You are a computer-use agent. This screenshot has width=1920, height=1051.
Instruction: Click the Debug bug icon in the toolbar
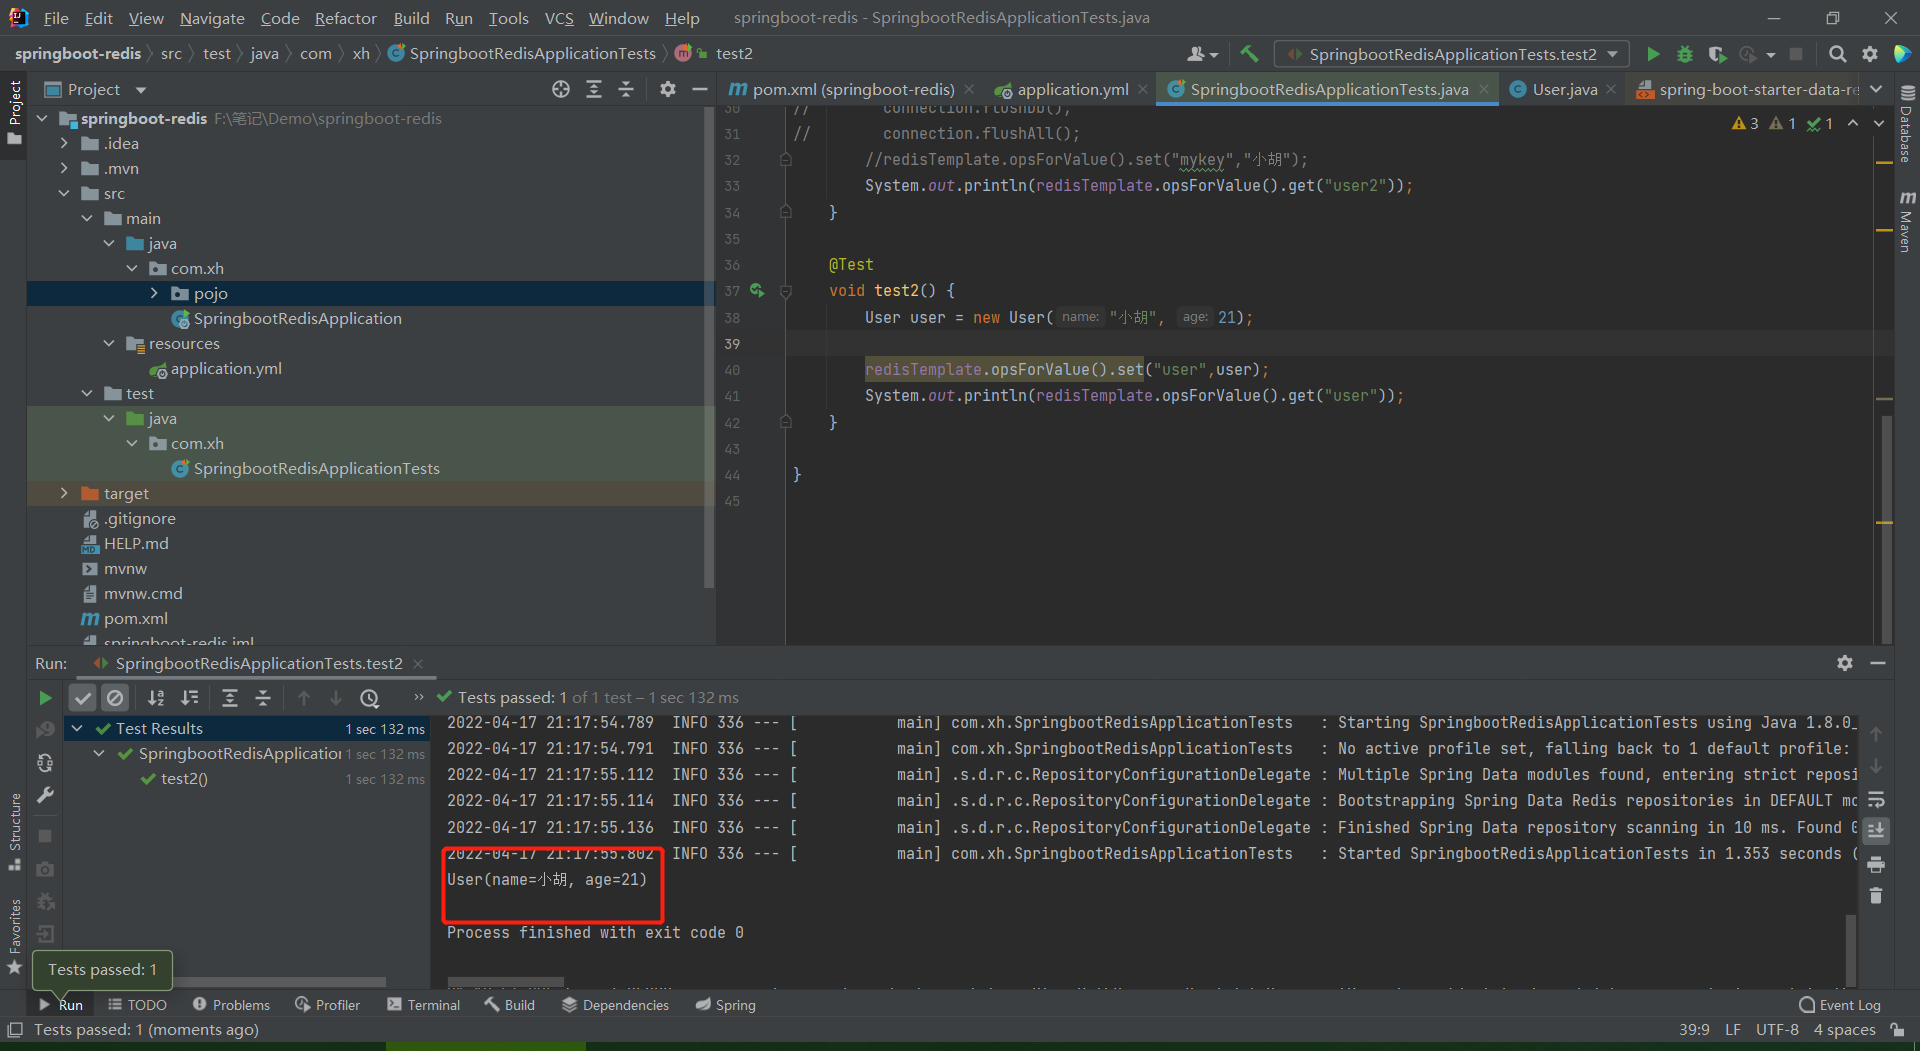1685,54
